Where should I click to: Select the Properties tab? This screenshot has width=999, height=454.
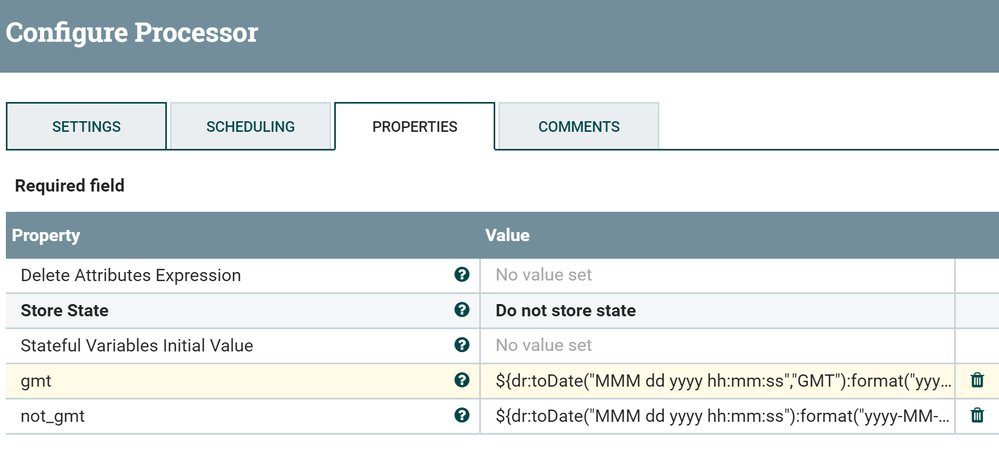click(414, 127)
